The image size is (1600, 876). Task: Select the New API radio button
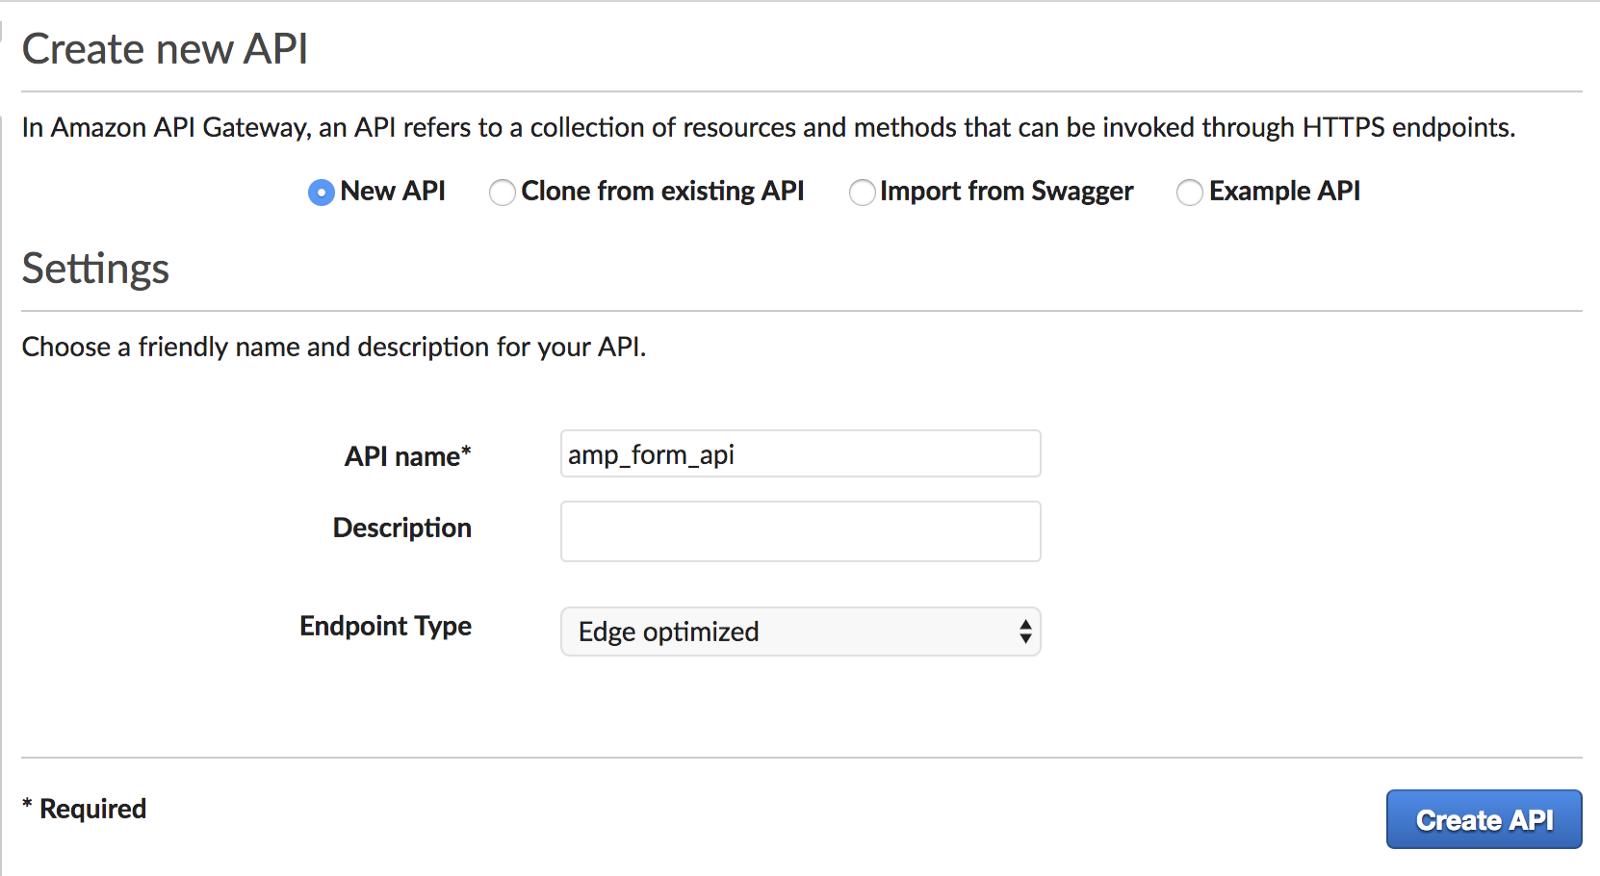click(321, 192)
